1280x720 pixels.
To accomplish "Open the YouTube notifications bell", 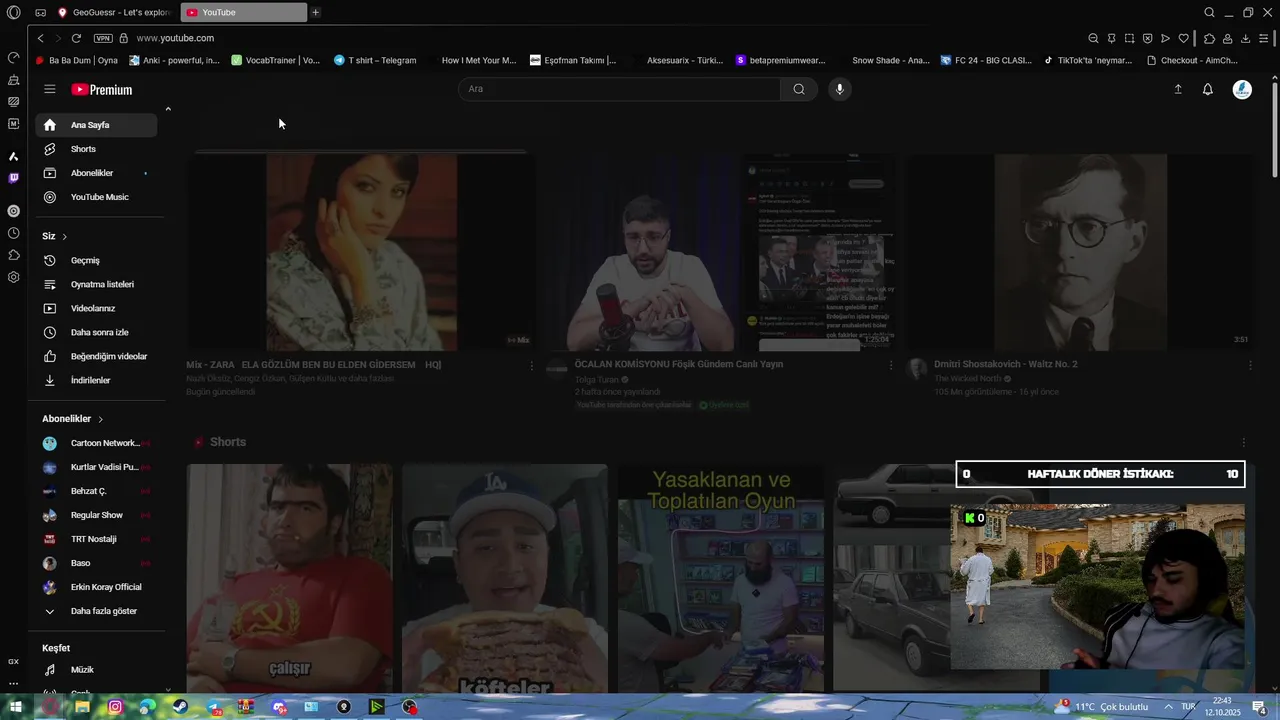I will click(x=1207, y=89).
